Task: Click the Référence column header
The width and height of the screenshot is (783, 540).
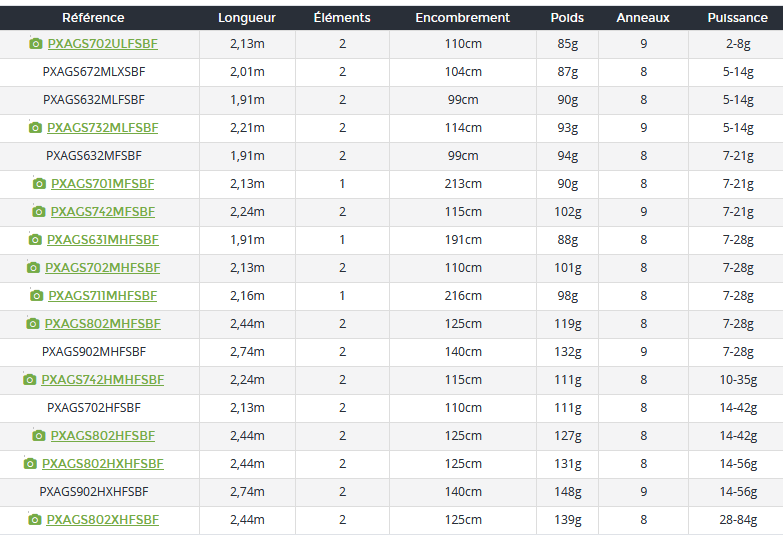Action: pyautogui.click(x=93, y=18)
